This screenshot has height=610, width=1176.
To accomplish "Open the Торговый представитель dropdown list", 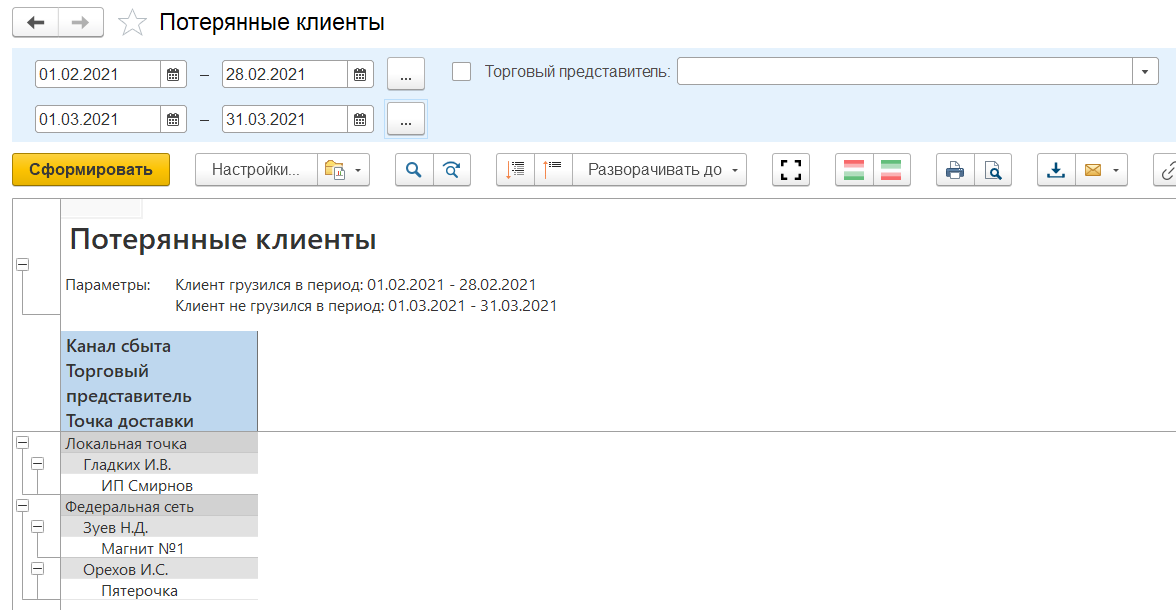I will pyautogui.click(x=1145, y=72).
